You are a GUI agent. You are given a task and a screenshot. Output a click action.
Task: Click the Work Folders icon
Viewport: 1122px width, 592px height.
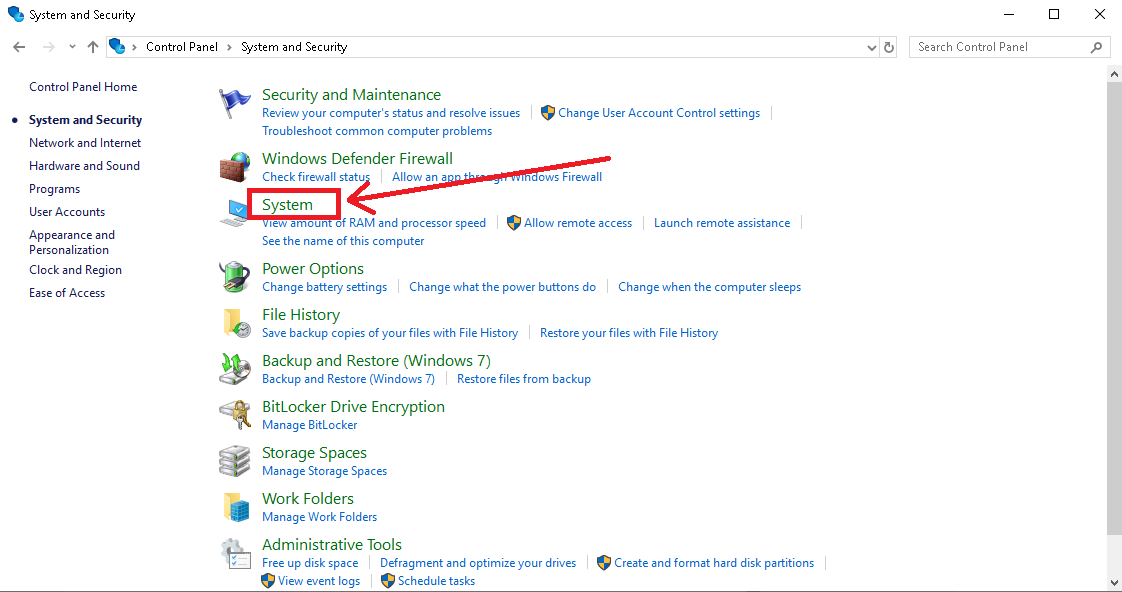(236, 507)
